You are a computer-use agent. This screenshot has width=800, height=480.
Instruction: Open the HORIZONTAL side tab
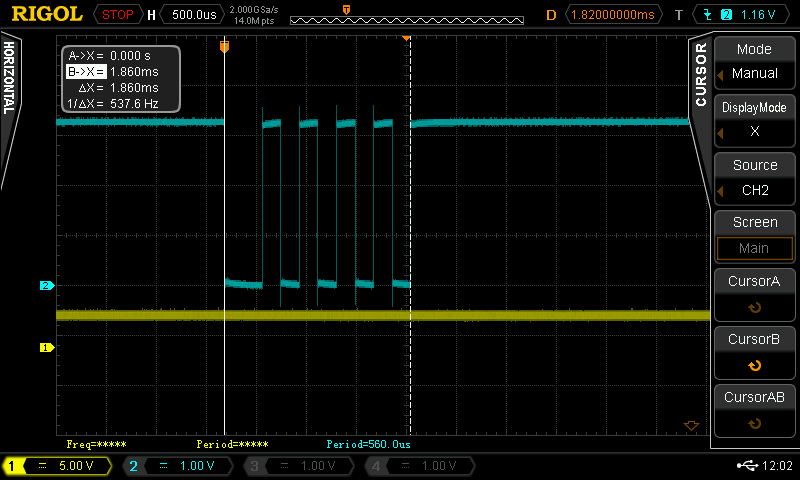click(x=9, y=78)
